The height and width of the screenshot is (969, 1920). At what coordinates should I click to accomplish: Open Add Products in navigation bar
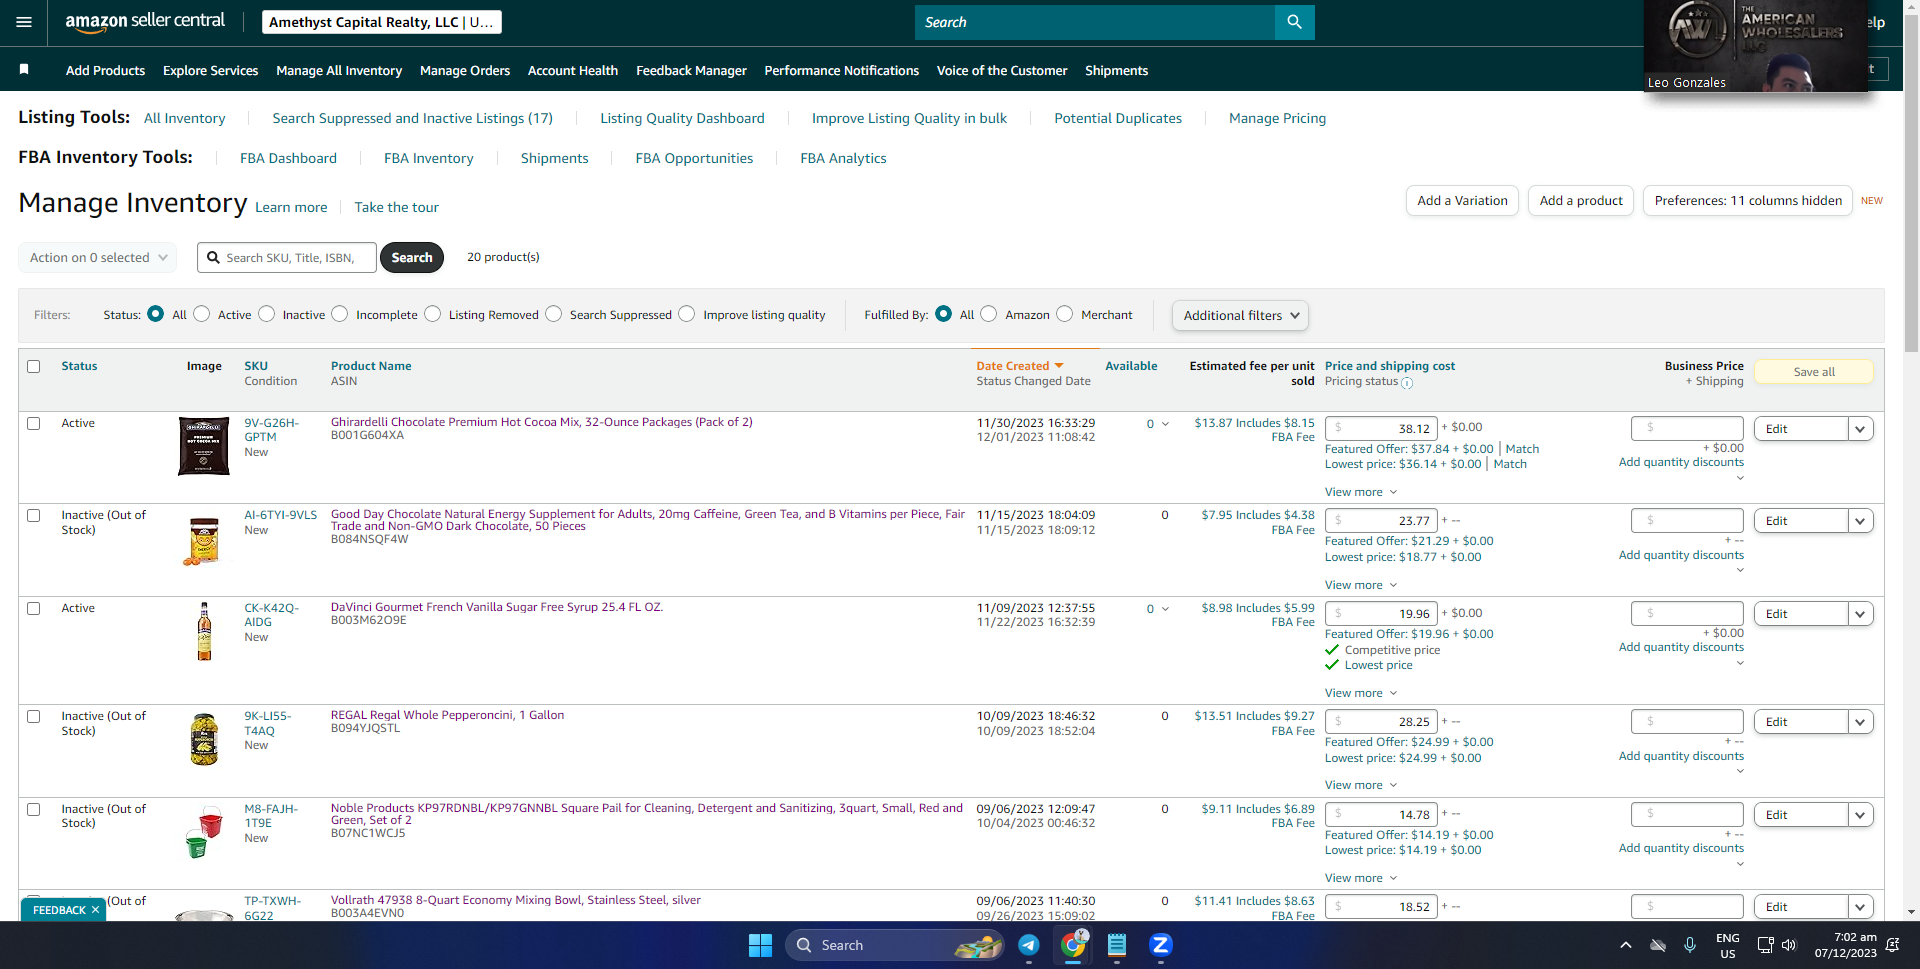point(105,70)
